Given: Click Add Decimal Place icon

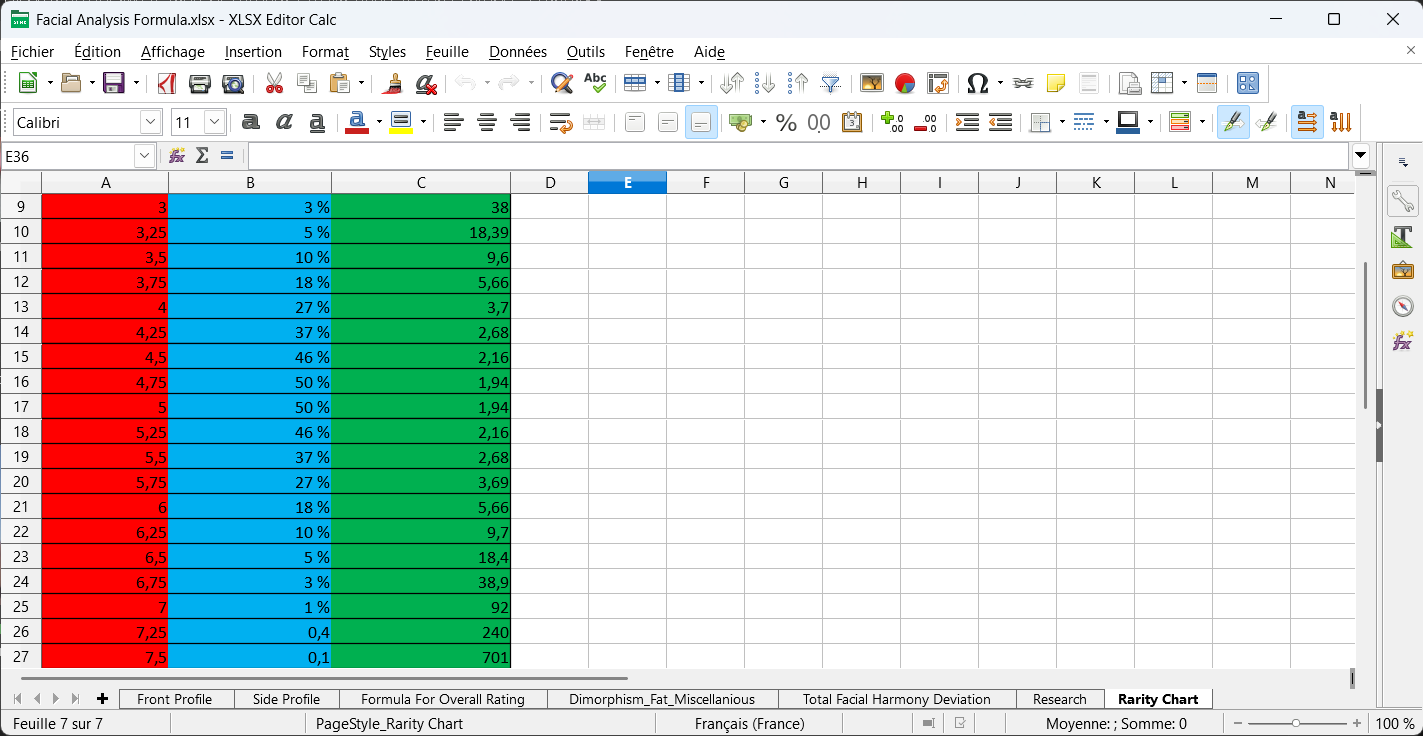Looking at the screenshot, I should 892,122.
